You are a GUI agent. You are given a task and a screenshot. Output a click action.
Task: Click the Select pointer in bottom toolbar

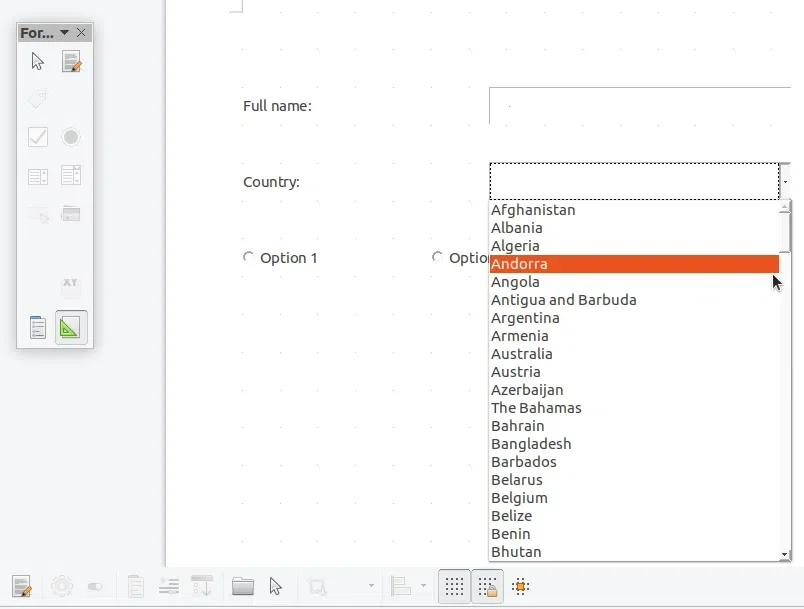pyautogui.click(x=276, y=587)
